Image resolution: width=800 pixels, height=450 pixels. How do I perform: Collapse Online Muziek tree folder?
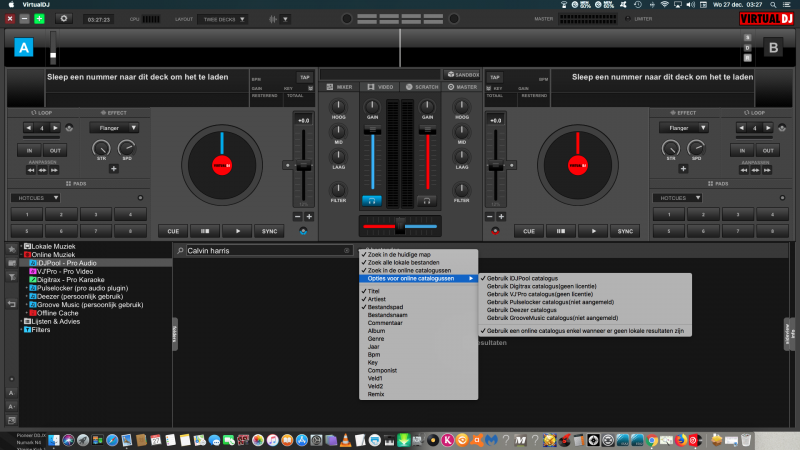click(x=21, y=255)
